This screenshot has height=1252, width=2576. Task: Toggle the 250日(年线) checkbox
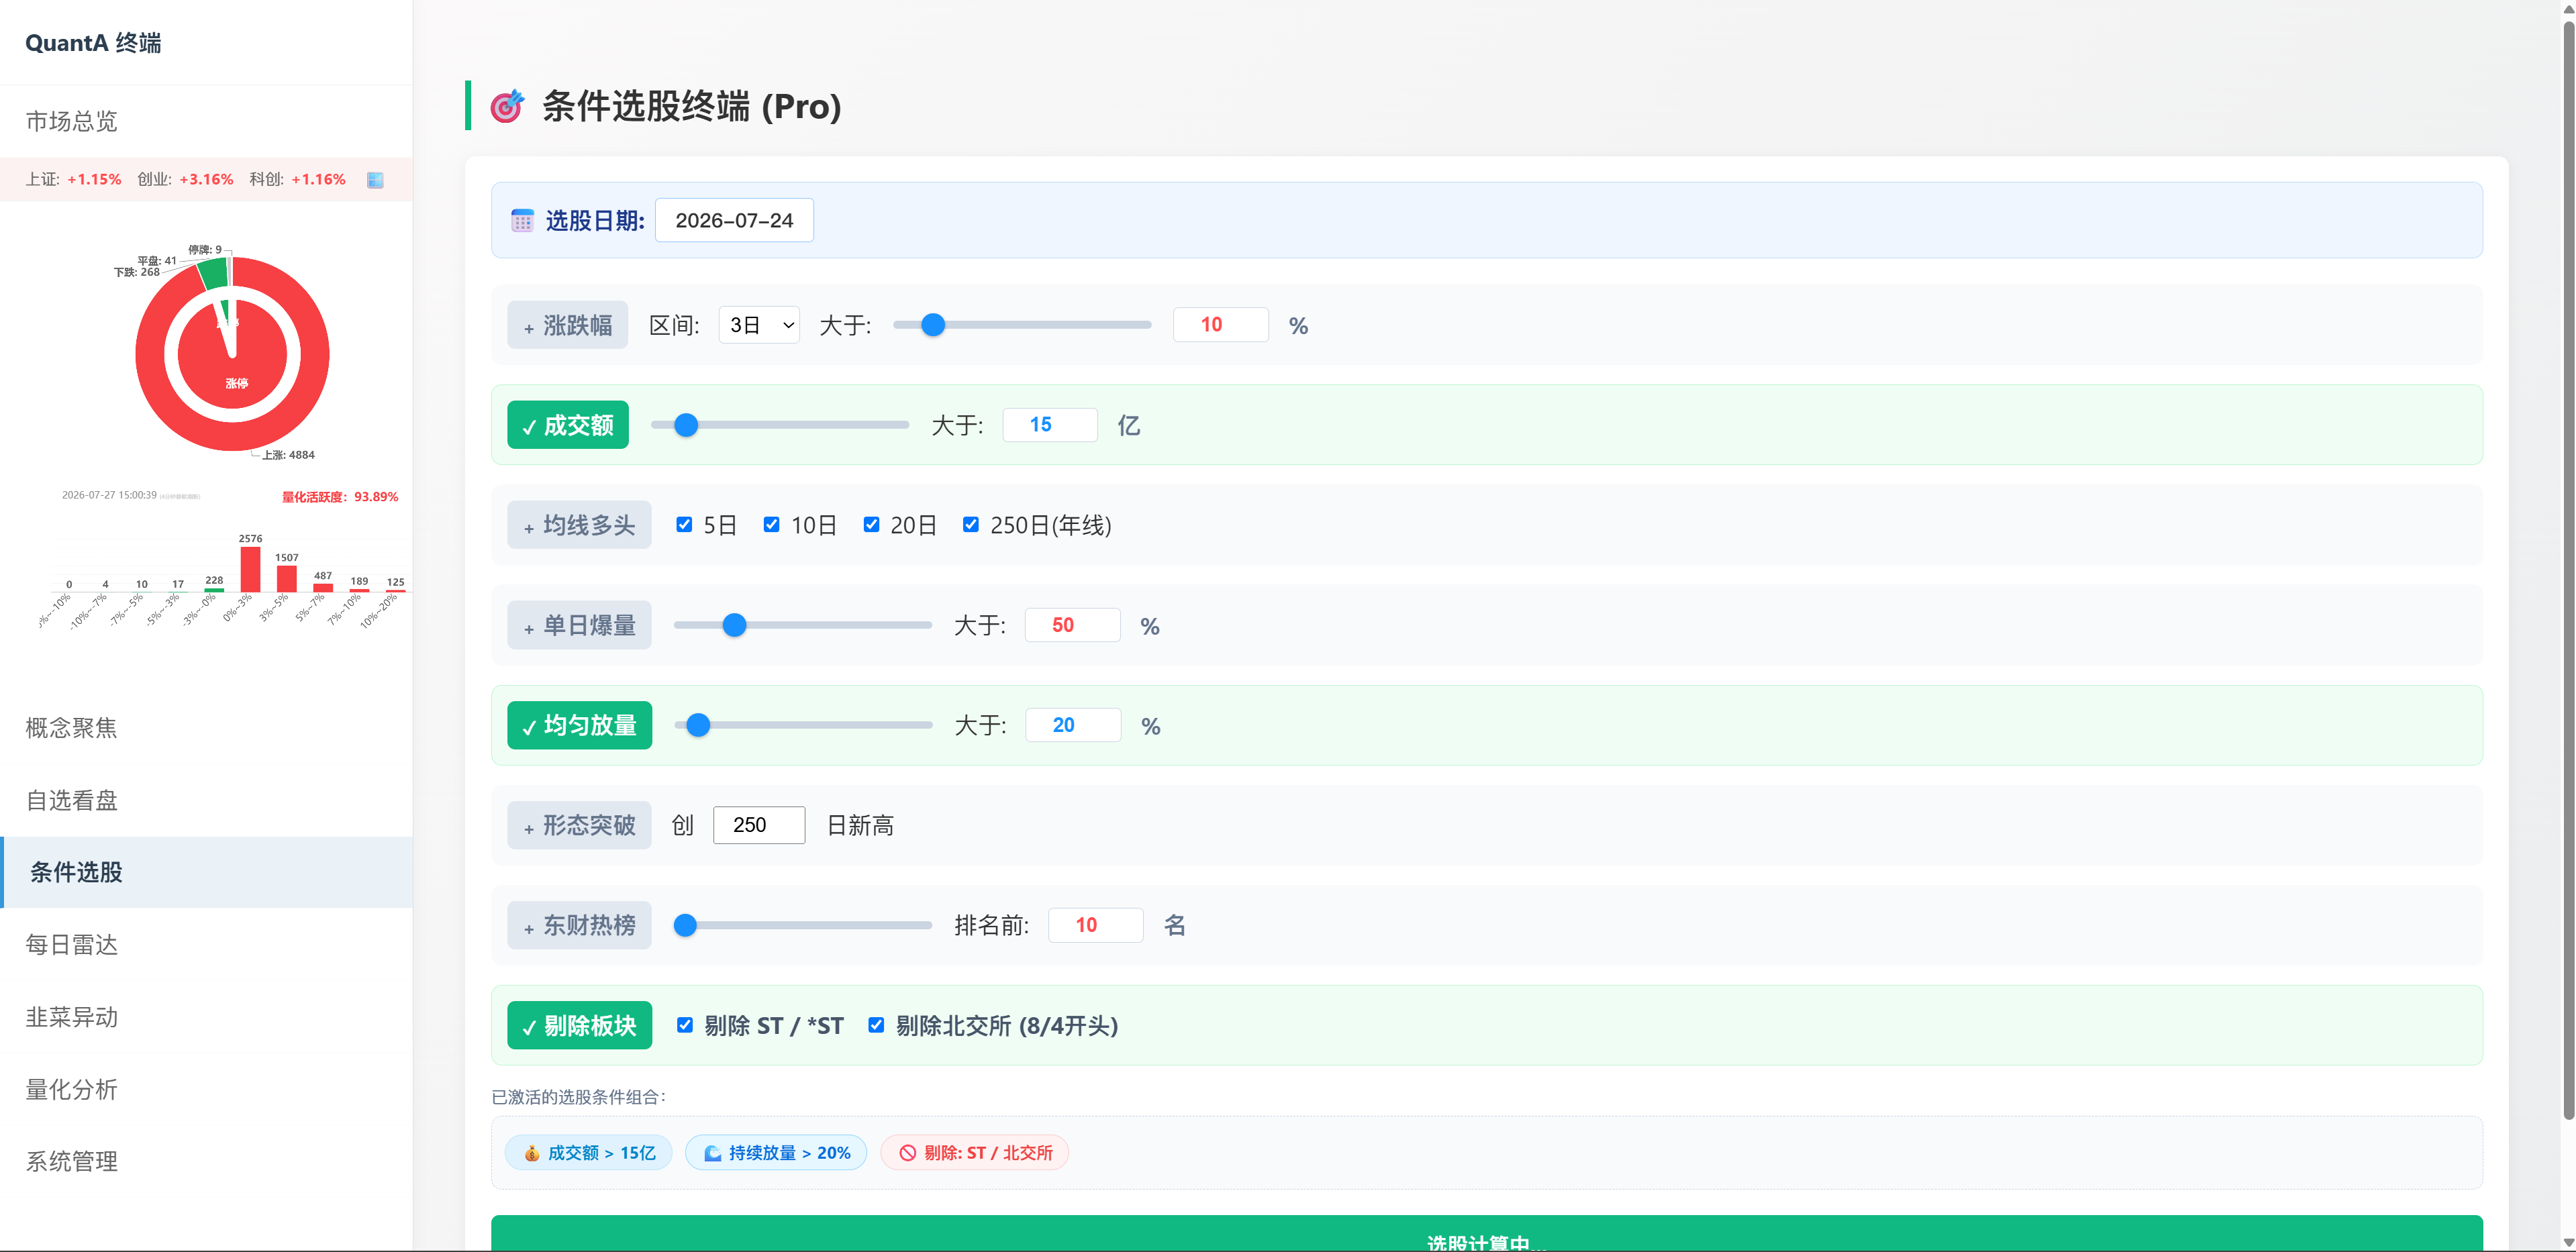(970, 524)
